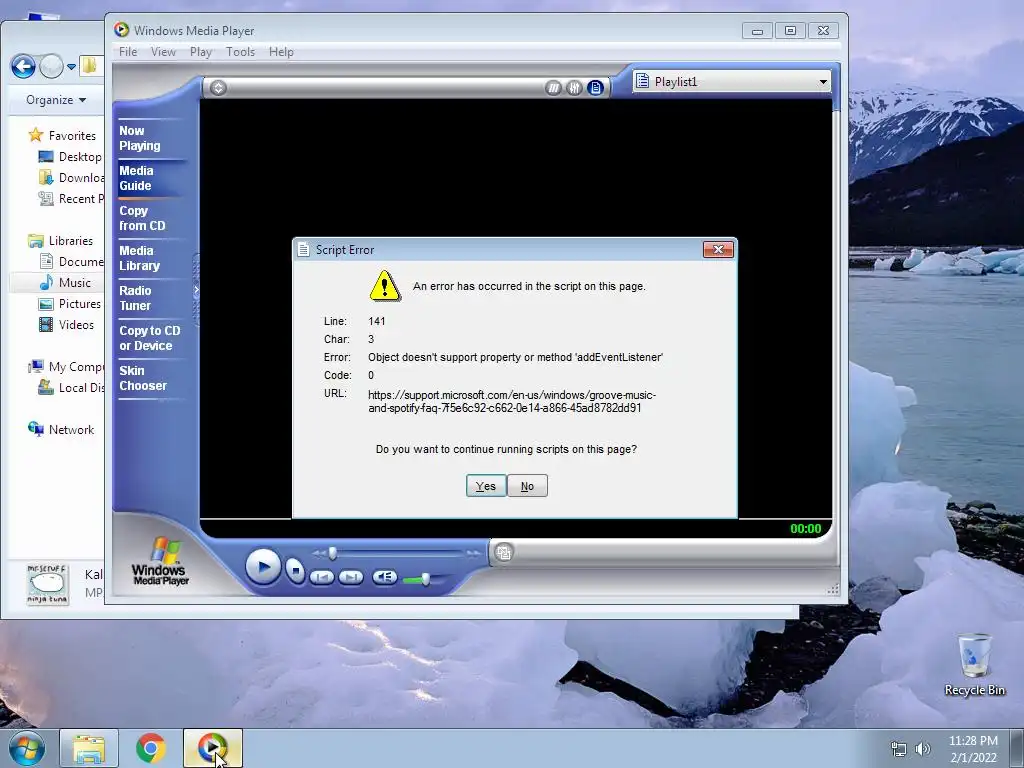Click the support.microsoft.com URL text

[512, 402]
